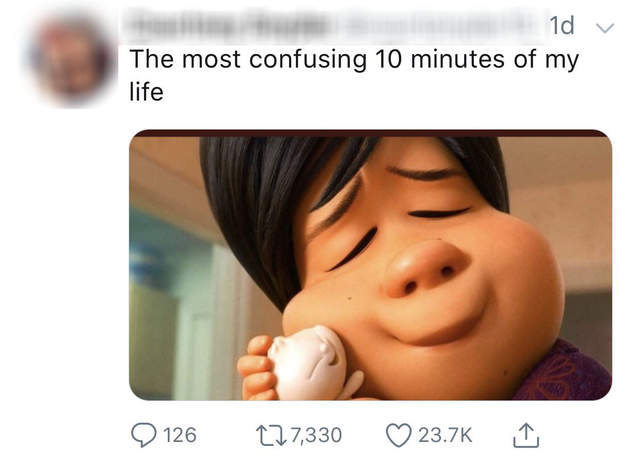Click the reply speech bubble icon

click(146, 434)
